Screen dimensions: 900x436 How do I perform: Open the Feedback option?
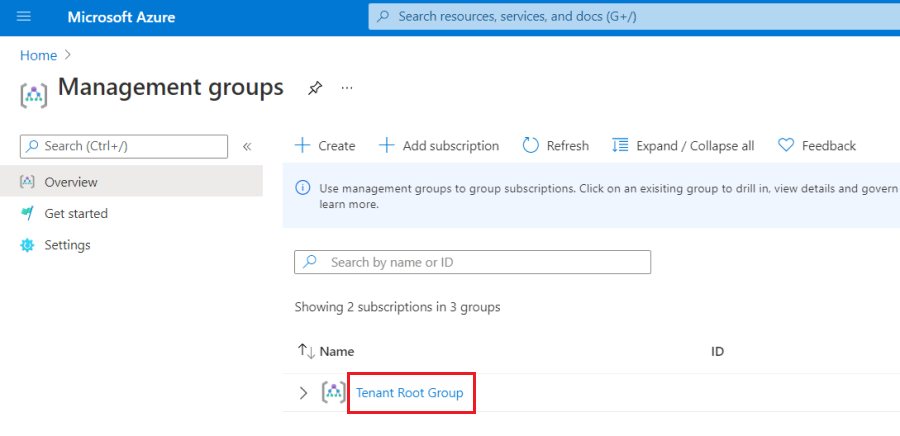pyautogui.click(x=817, y=146)
